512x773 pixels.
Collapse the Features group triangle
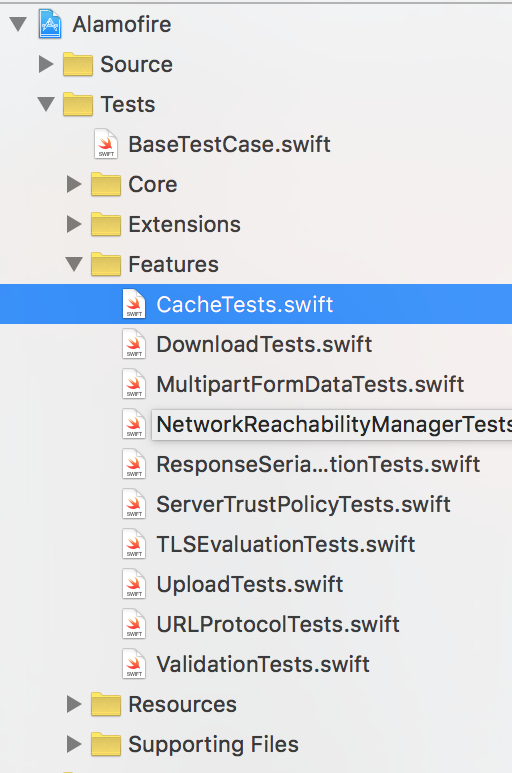pos(74,264)
